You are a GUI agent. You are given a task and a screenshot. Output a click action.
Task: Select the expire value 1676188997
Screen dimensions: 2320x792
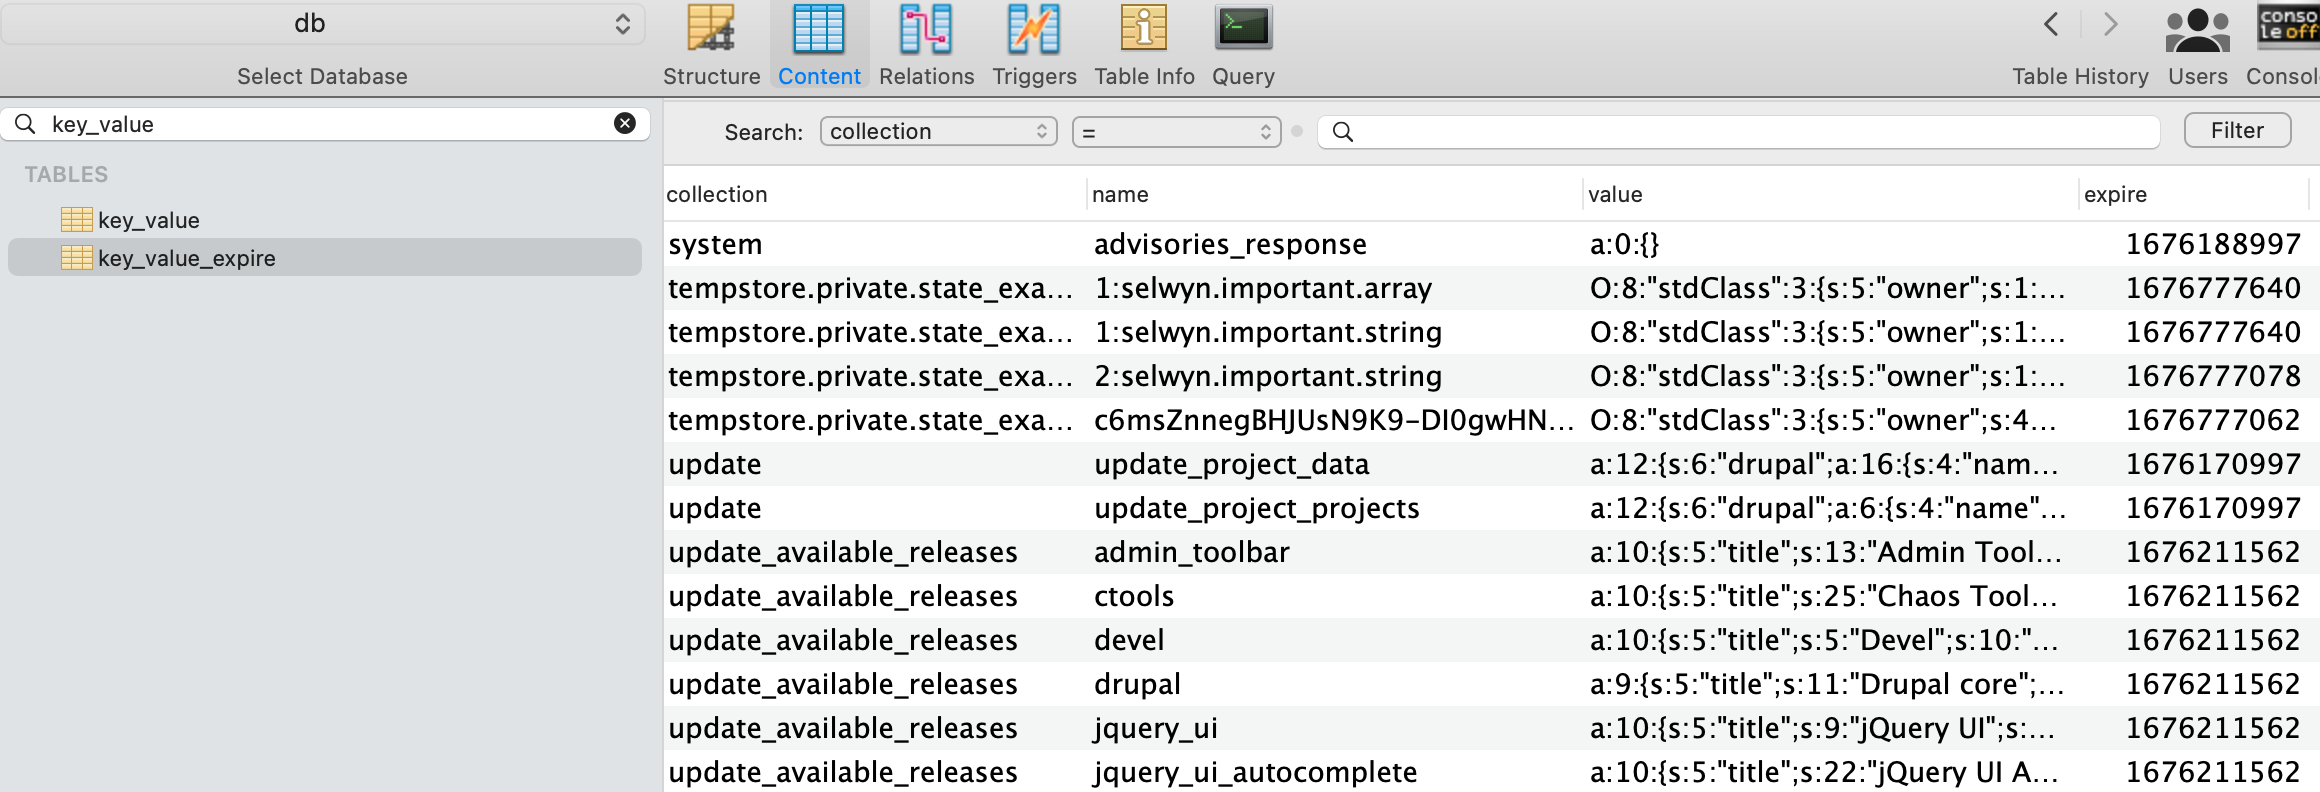click(2213, 244)
